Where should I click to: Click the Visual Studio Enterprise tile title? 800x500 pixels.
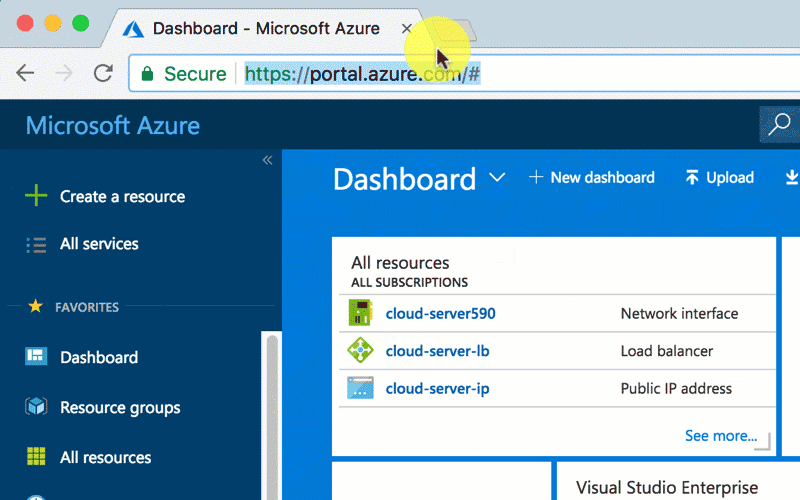point(667,488)
